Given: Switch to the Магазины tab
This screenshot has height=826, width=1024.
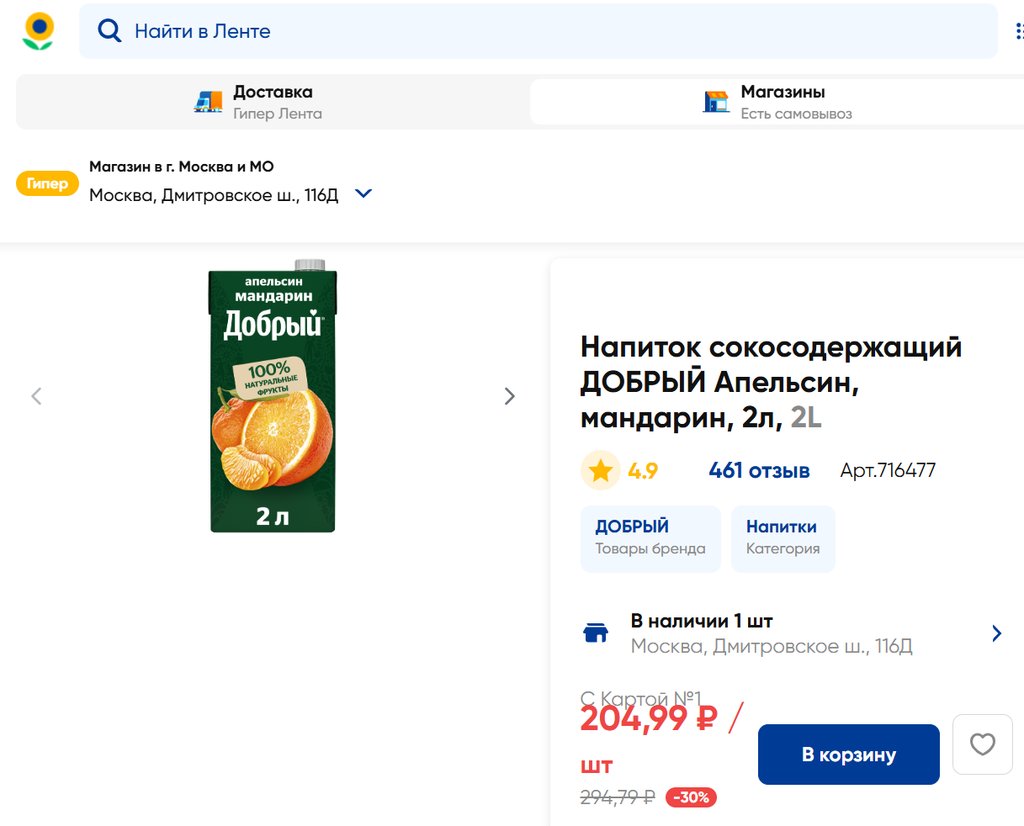Looking at the screenshot, I should pyautogui.click(x=780, y=101).
